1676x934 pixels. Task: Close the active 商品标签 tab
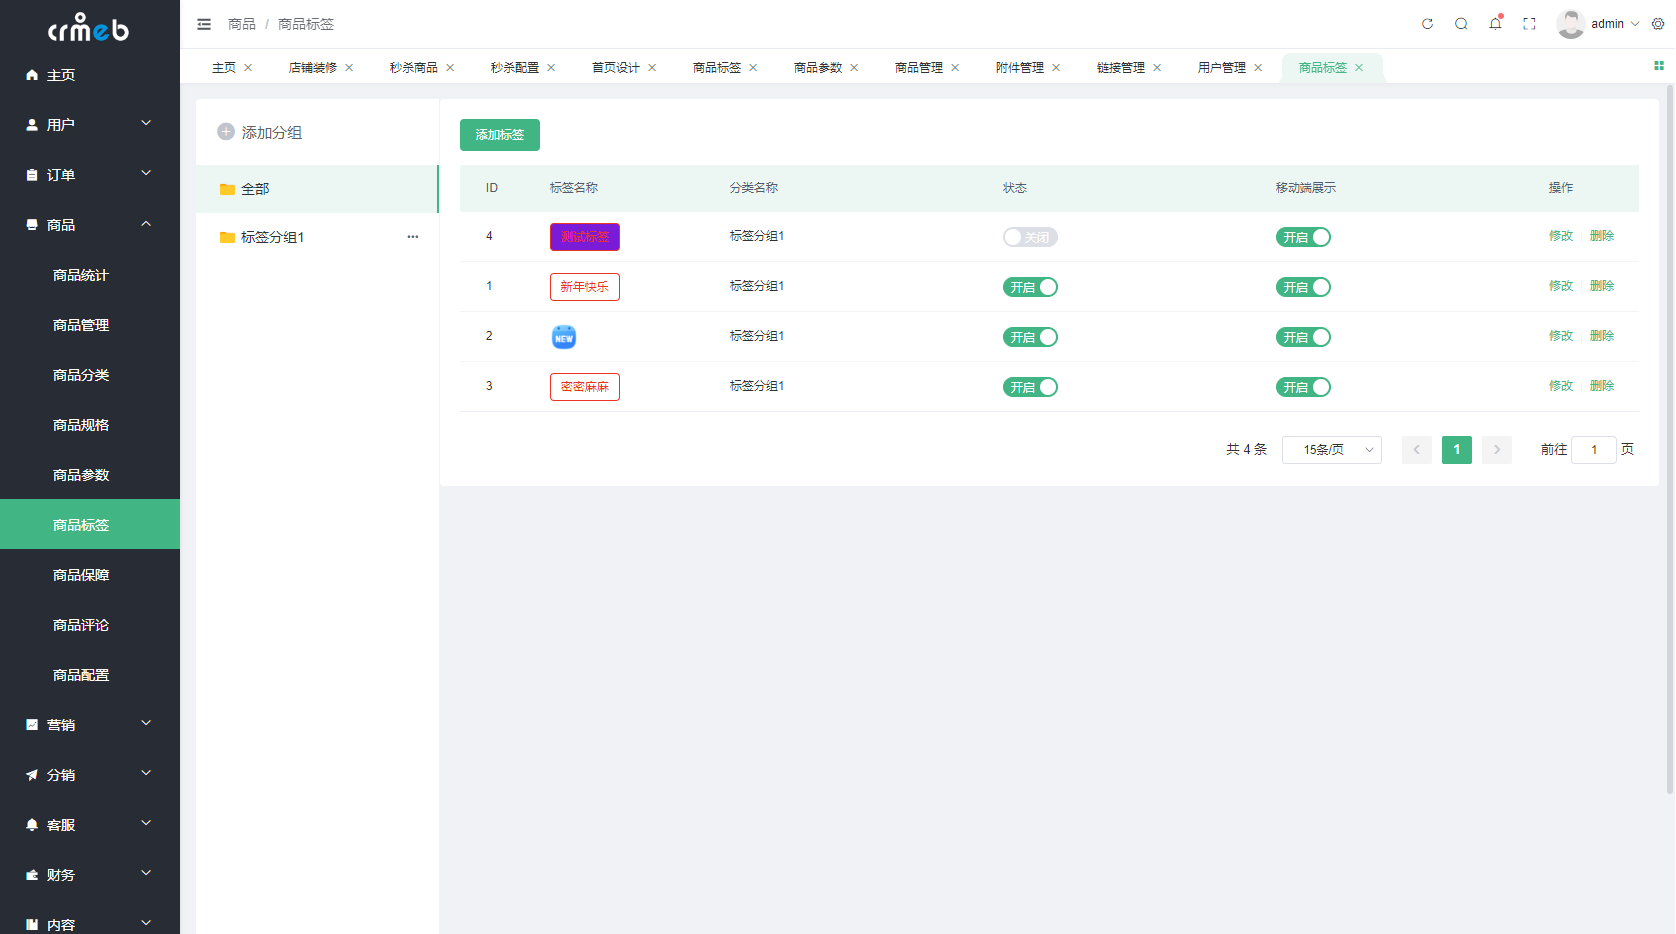[1359, 68]
